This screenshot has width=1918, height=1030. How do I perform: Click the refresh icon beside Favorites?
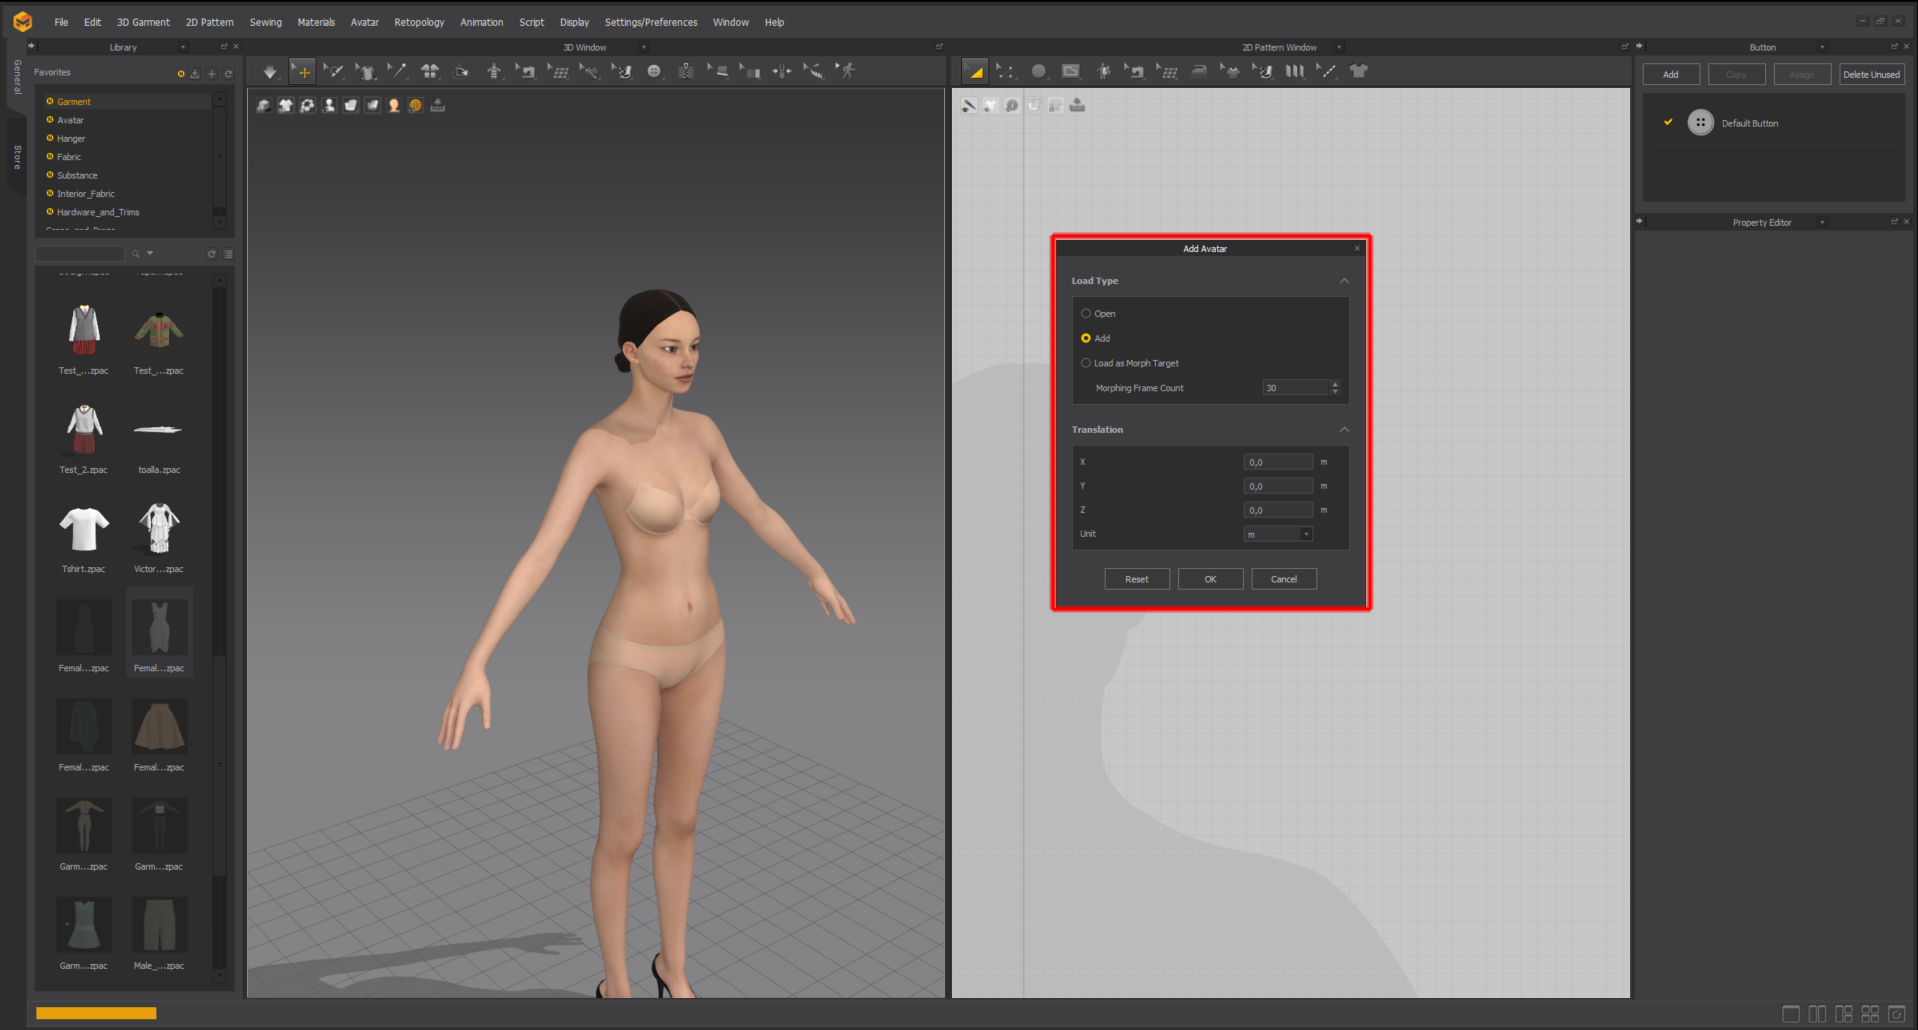point(228,74)
